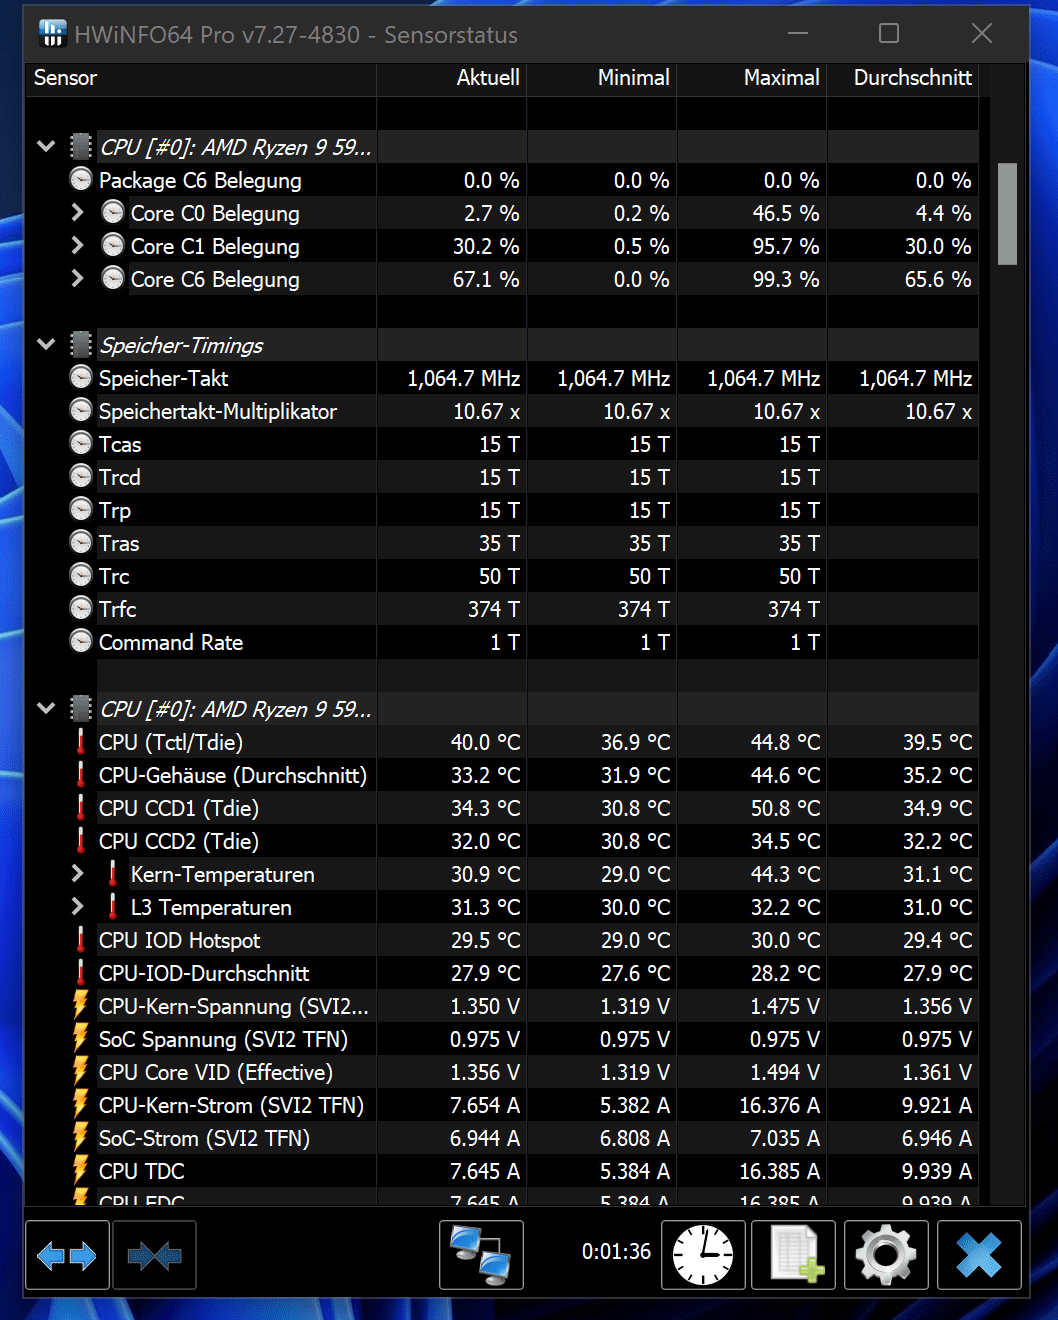Image resolution: width=1058 pixels, height=1320 pixels.
Task: Click clock icon beside Trfc
Action: tap(81, 609)
